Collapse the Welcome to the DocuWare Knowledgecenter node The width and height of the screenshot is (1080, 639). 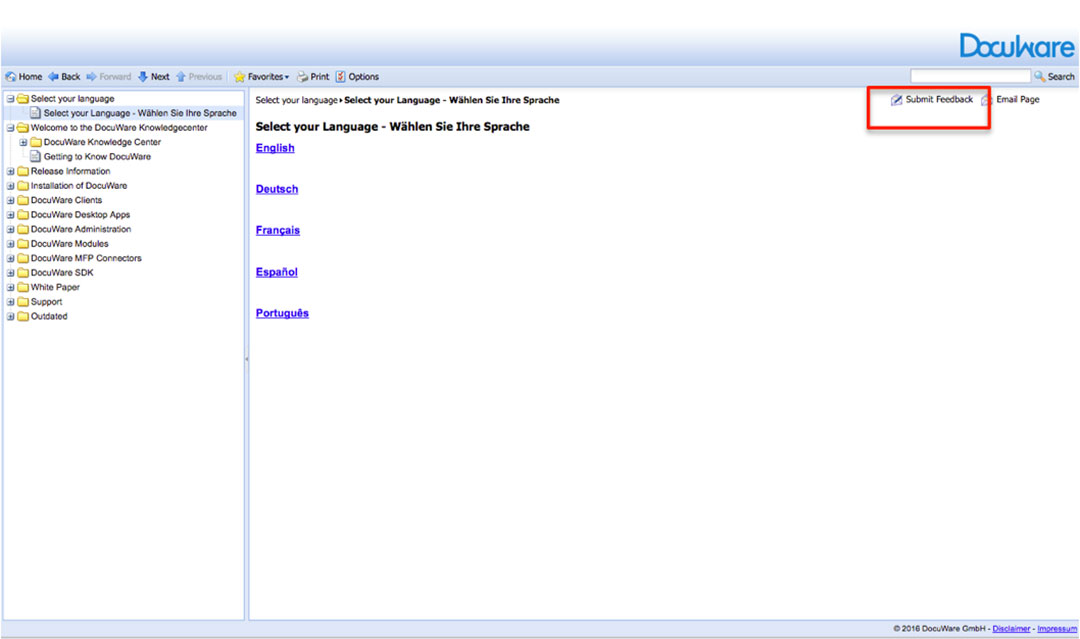coord(10,127)
